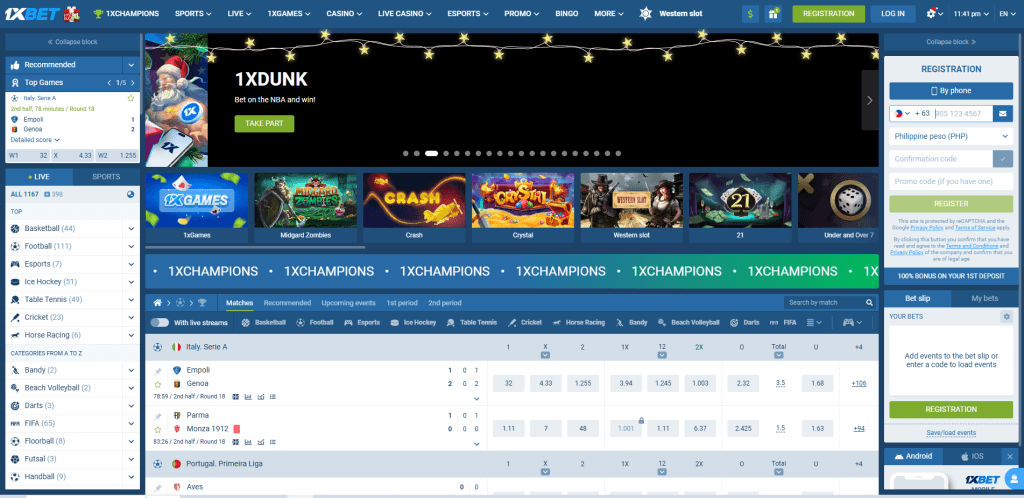Click the trophy icon in breadcrumb

coord(202,303)
